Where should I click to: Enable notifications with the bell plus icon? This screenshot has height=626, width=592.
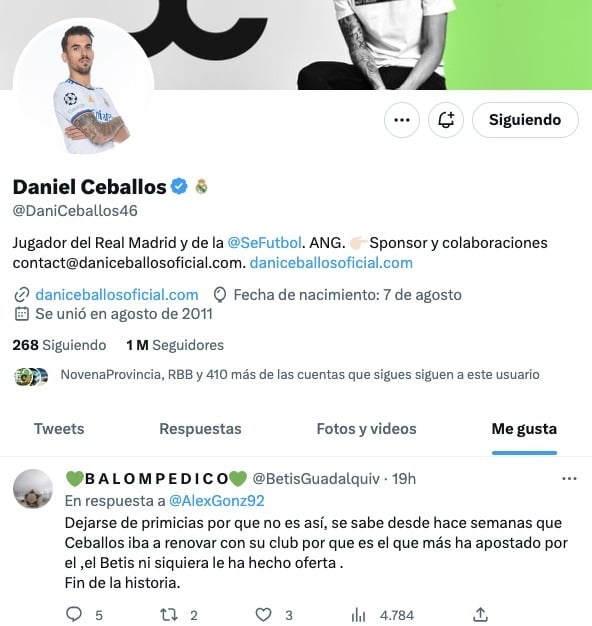(446, 120)
